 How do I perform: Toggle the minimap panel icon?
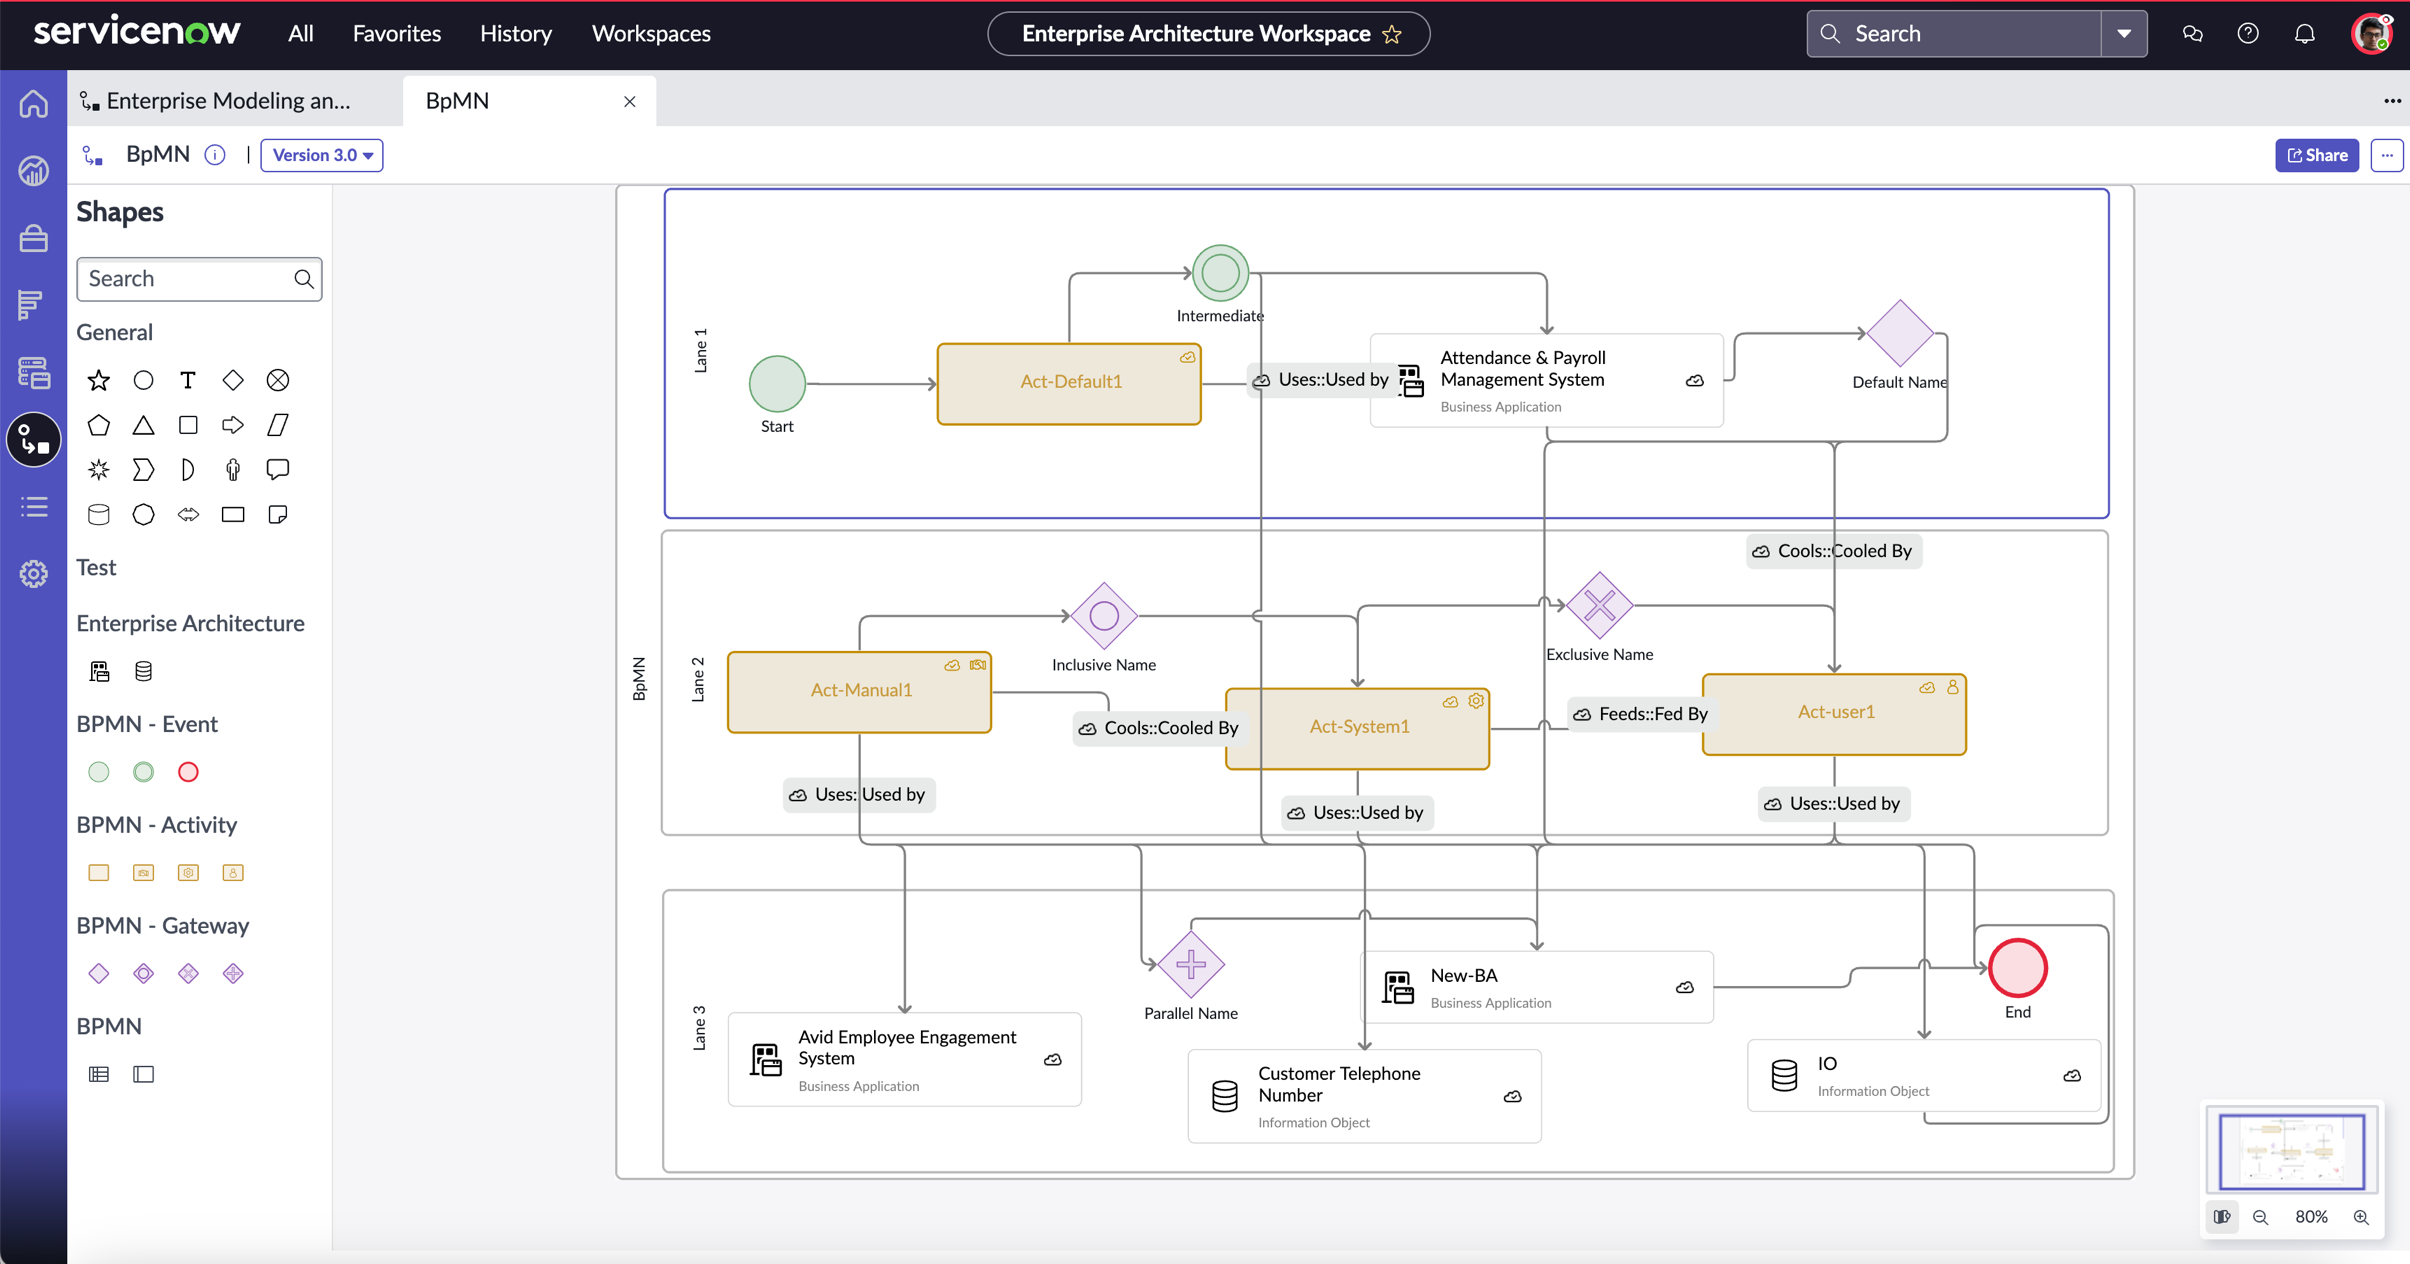(x=2222, y=1217)
